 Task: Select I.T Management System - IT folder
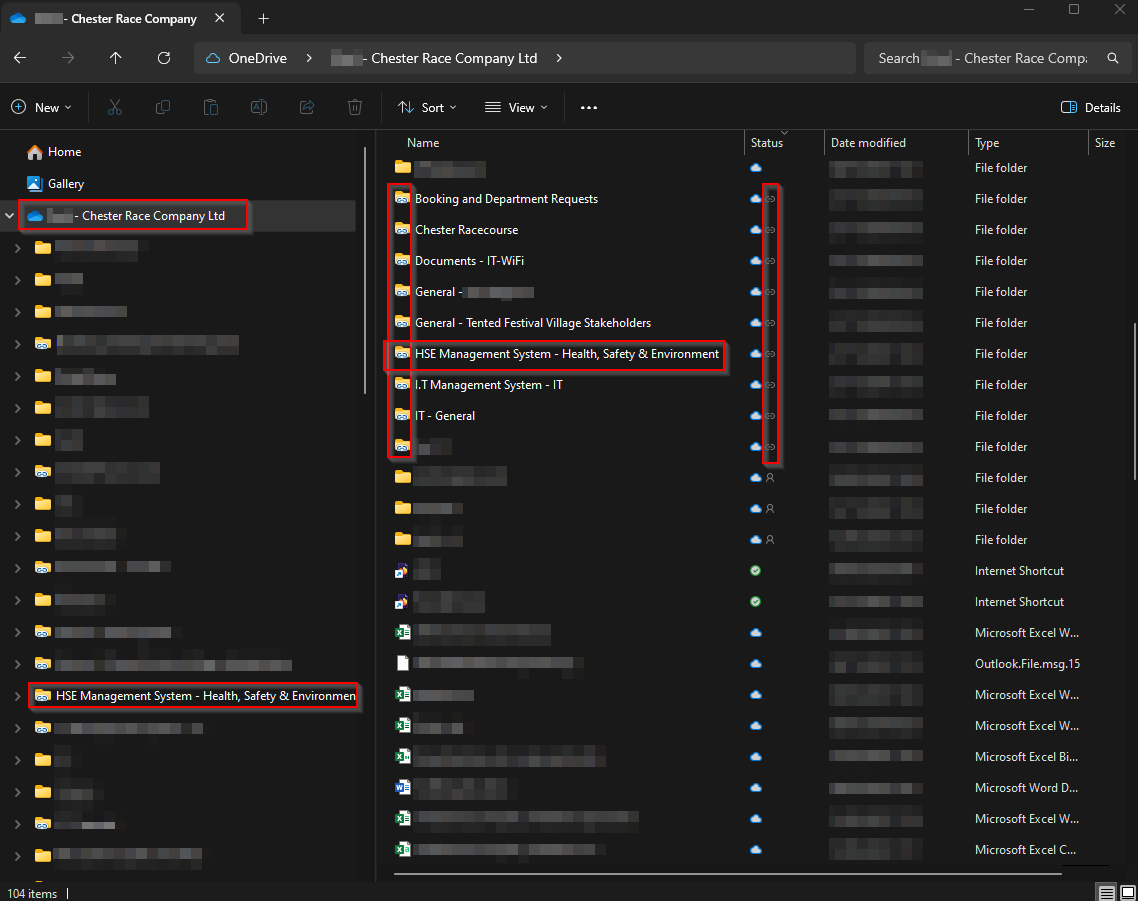point(488,385)
